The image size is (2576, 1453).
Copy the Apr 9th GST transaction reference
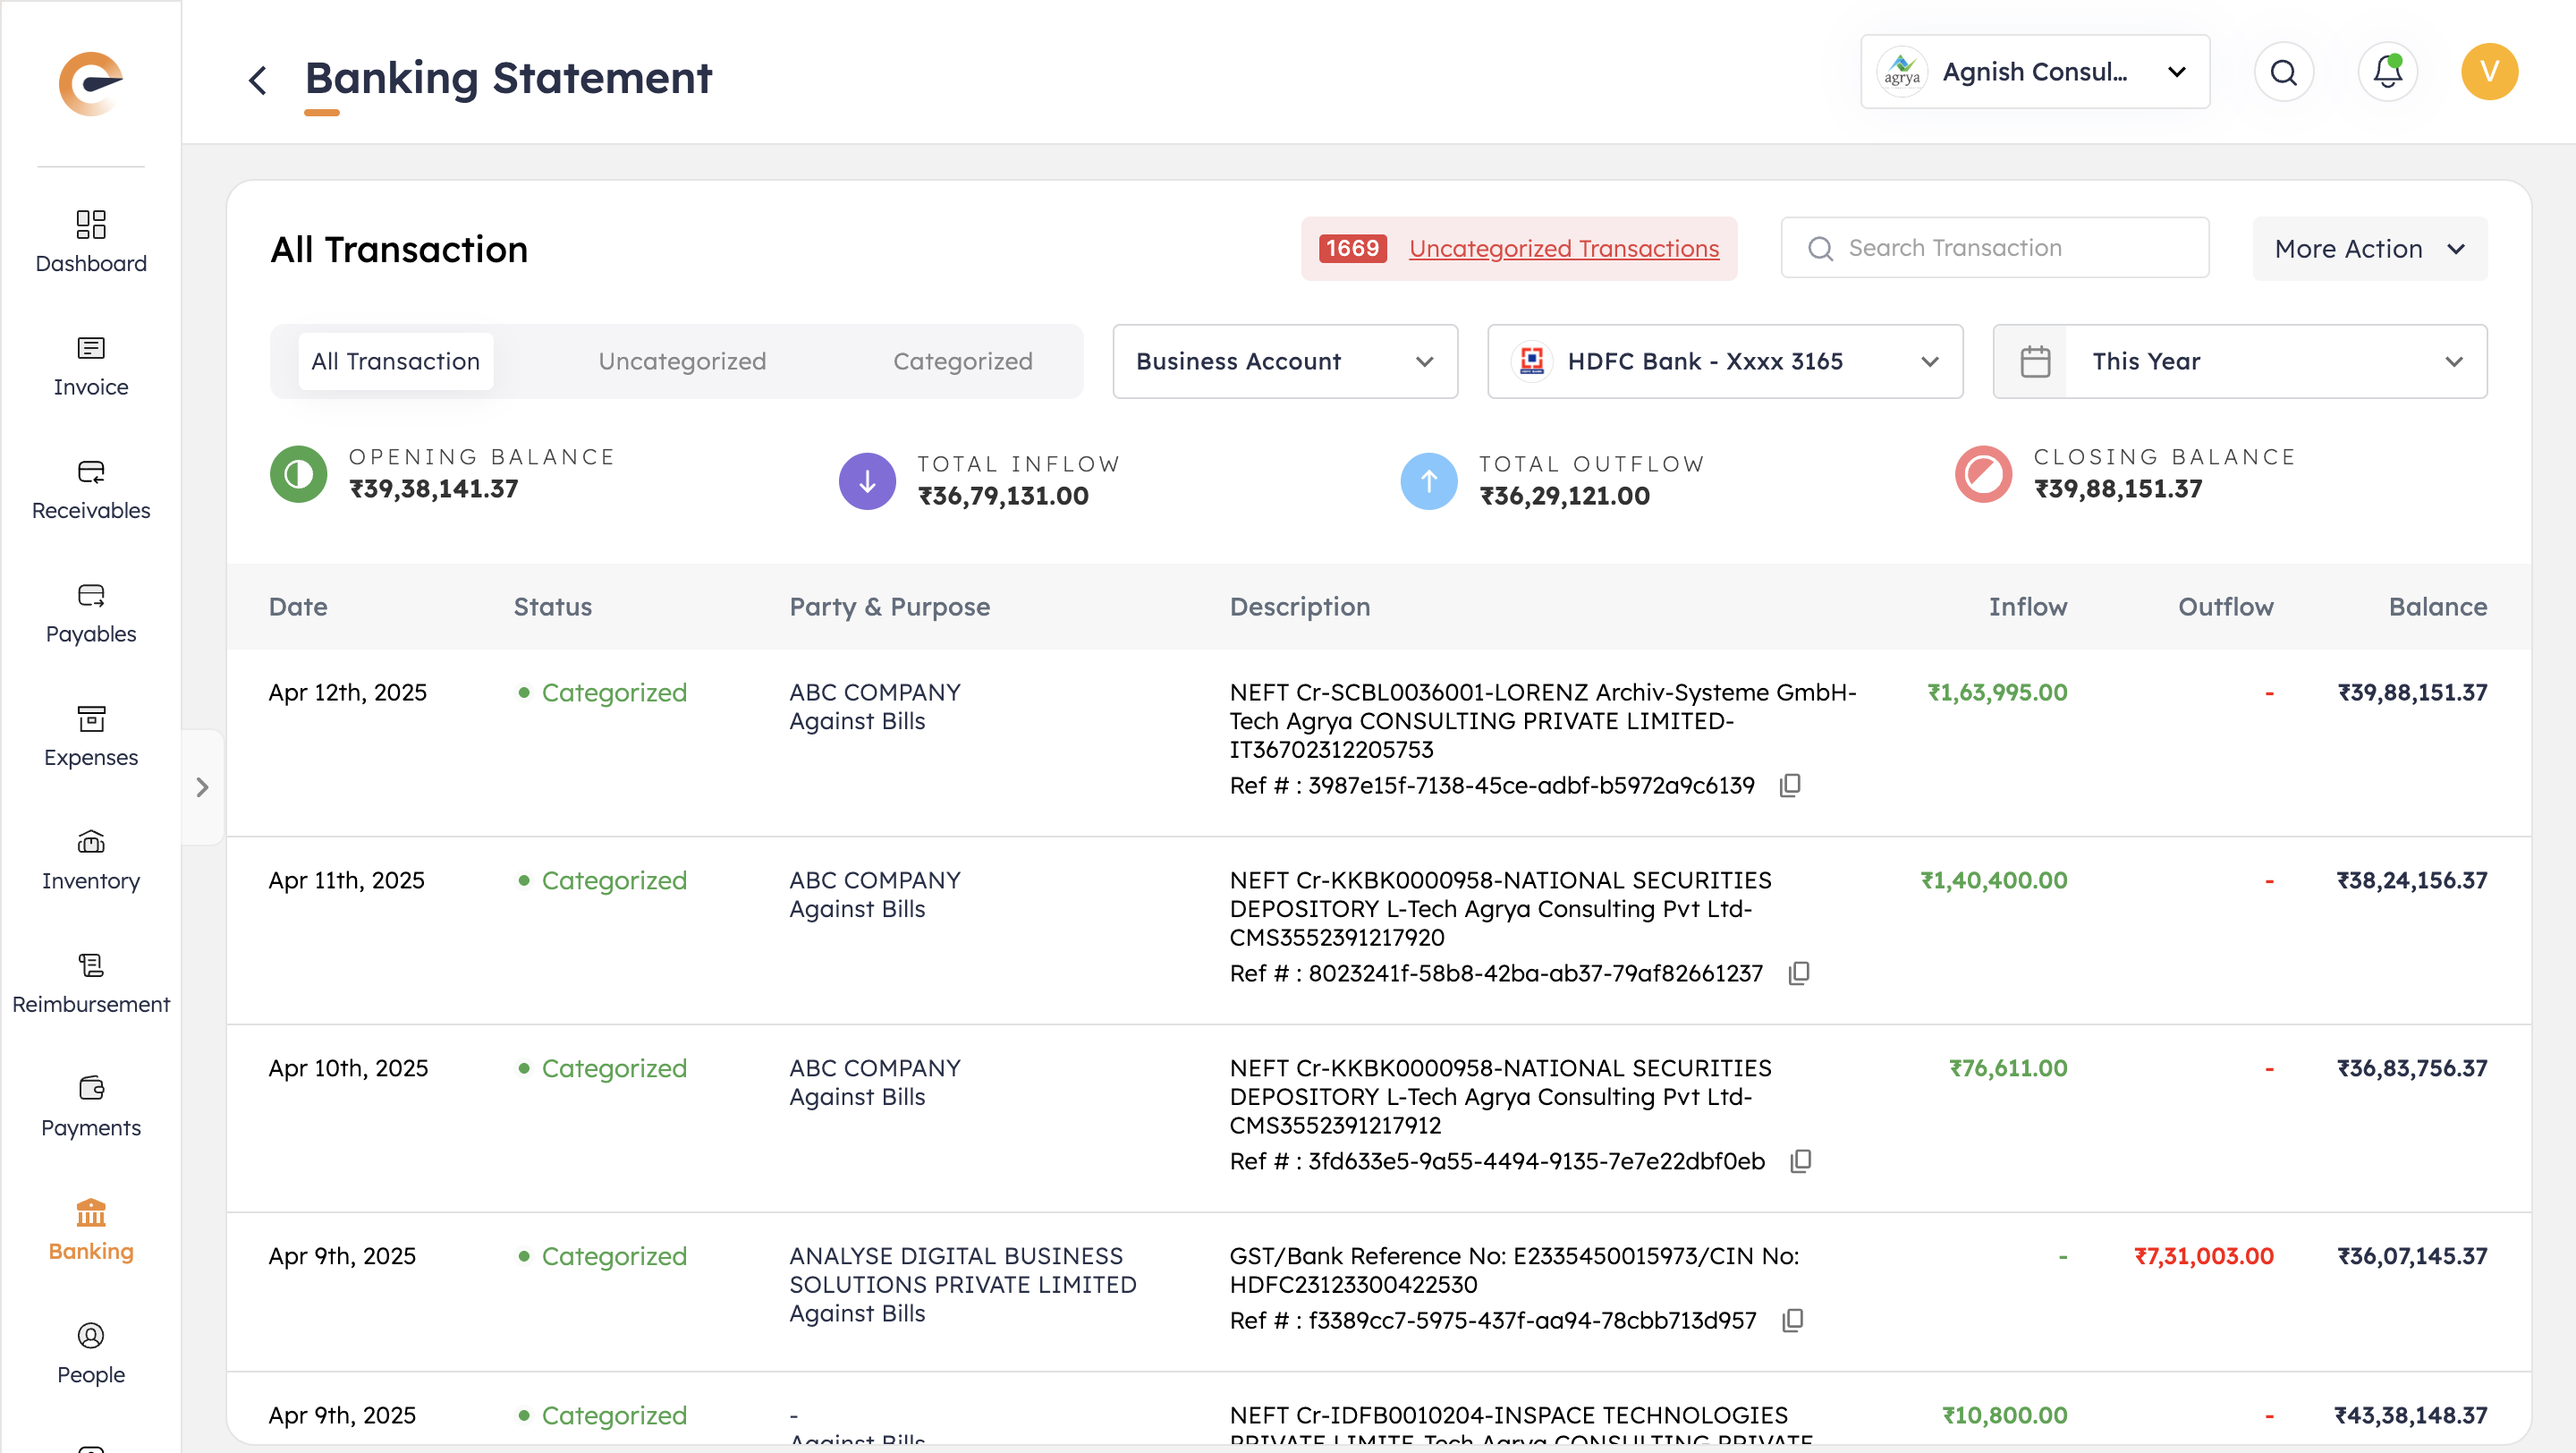1792,1320
